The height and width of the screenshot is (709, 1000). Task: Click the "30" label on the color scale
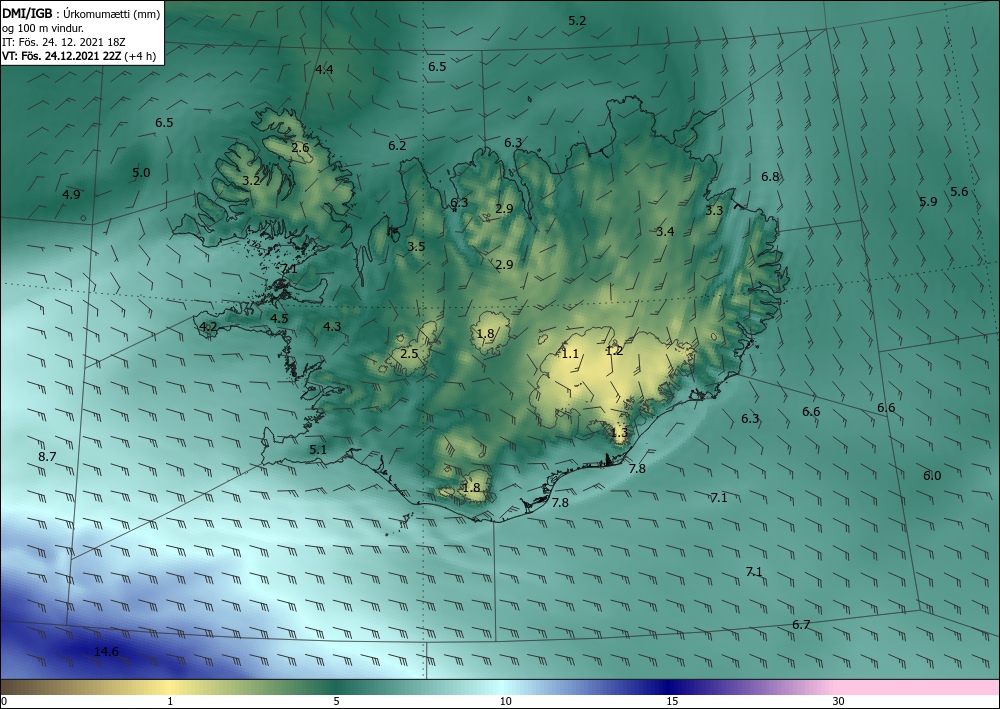[x=839, y=701]
